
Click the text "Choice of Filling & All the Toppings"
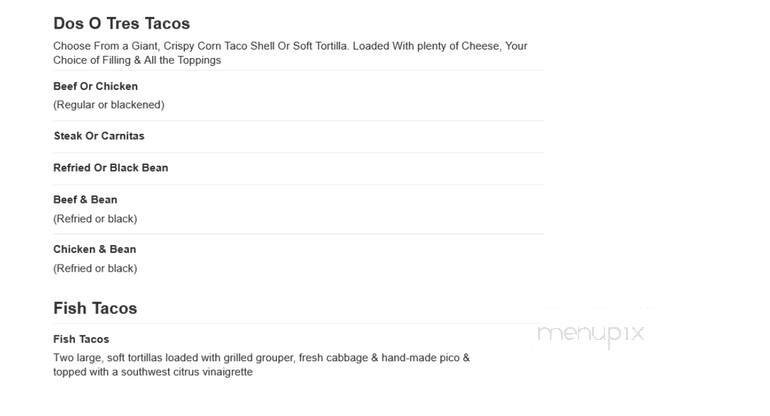tap(137, 60)
